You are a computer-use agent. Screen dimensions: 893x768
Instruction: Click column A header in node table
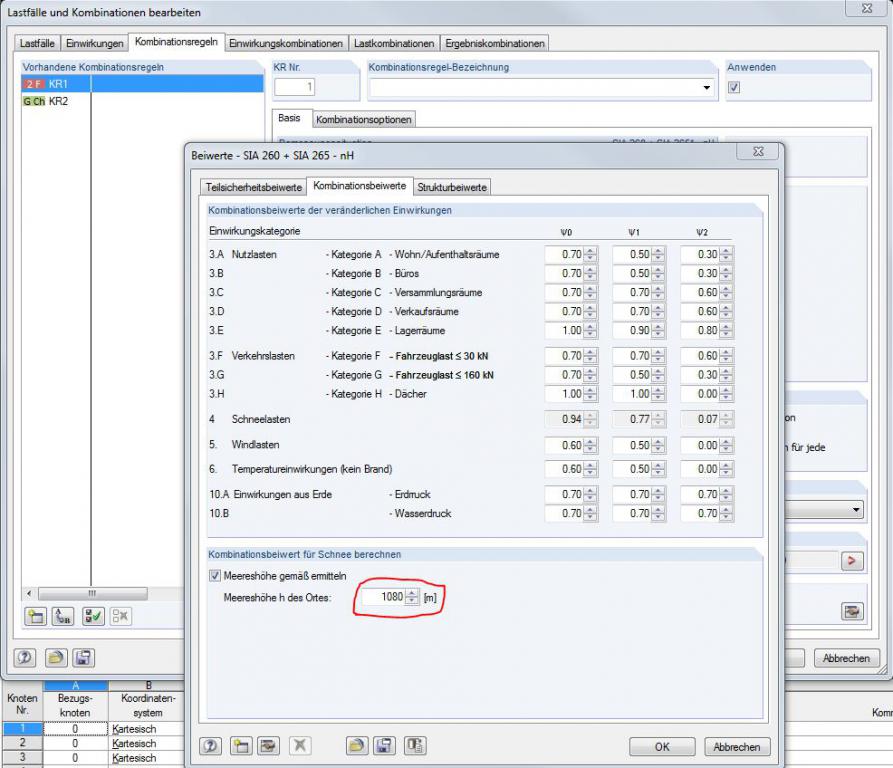75,685
